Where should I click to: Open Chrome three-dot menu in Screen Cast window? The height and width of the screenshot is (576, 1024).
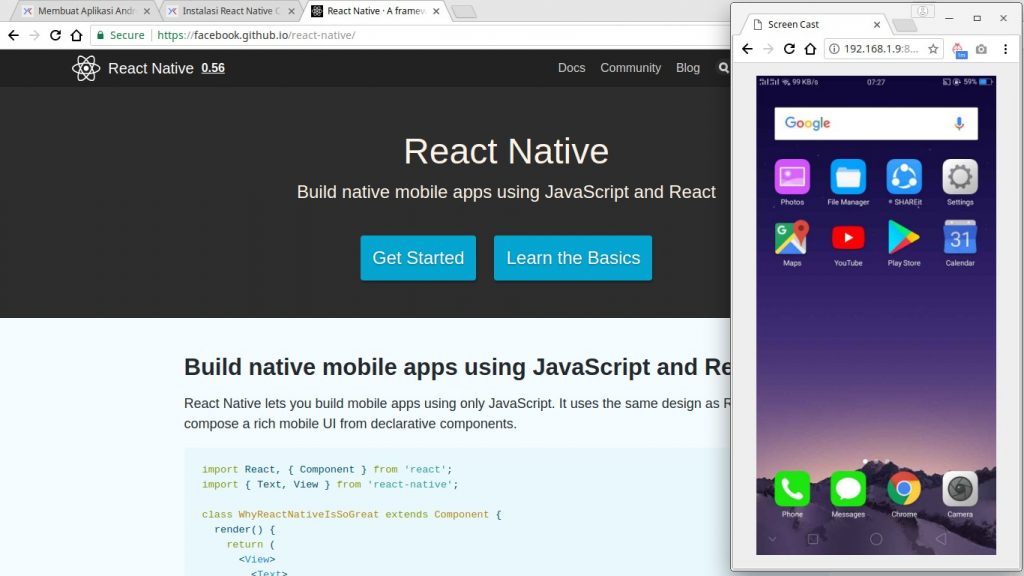pos(1005,49)
